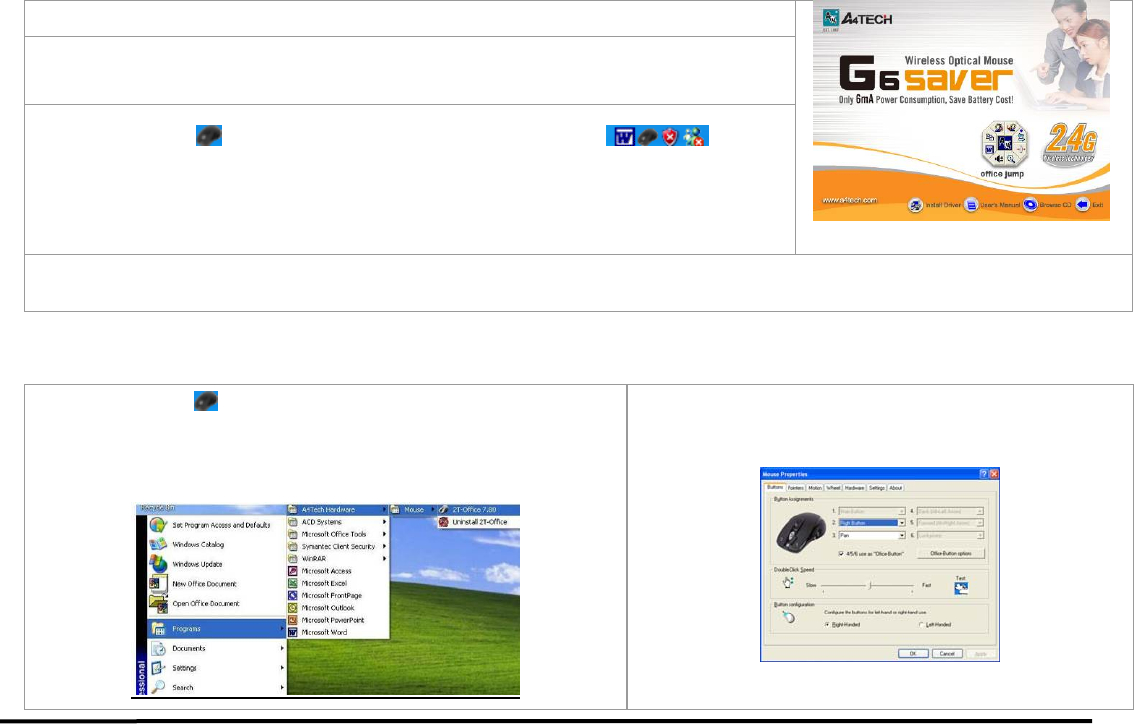Open the button 3 Pan dropdown
Viewport: 1134px width, 724px height.
[x=872, y=535]
